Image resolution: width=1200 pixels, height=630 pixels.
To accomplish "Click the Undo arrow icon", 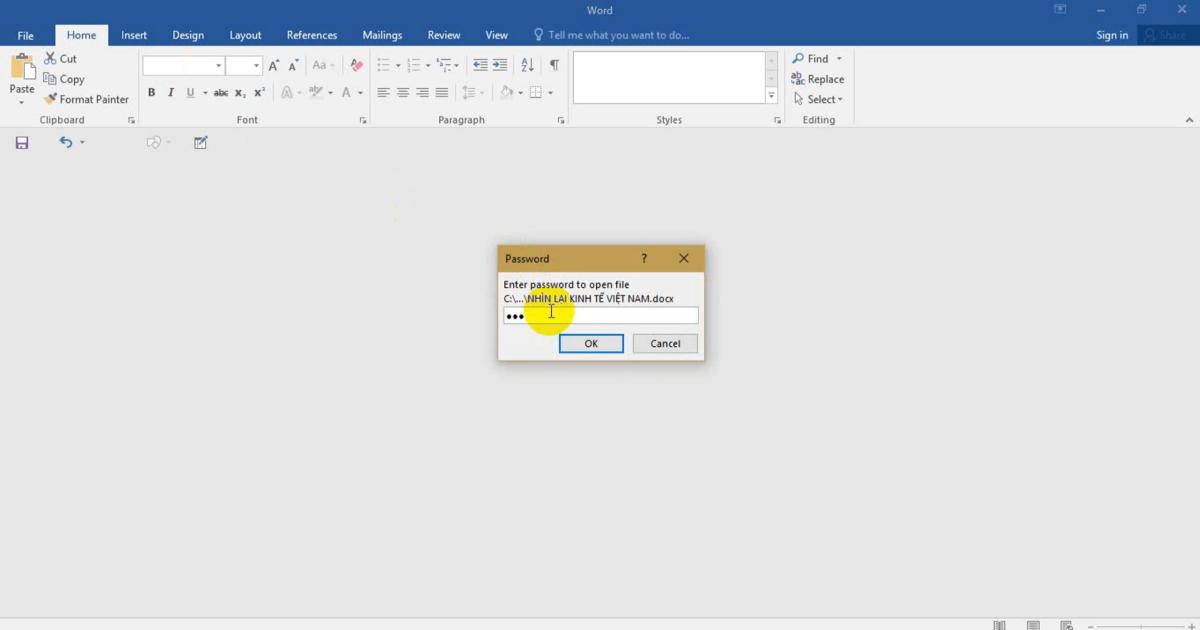I will point(66,143).
